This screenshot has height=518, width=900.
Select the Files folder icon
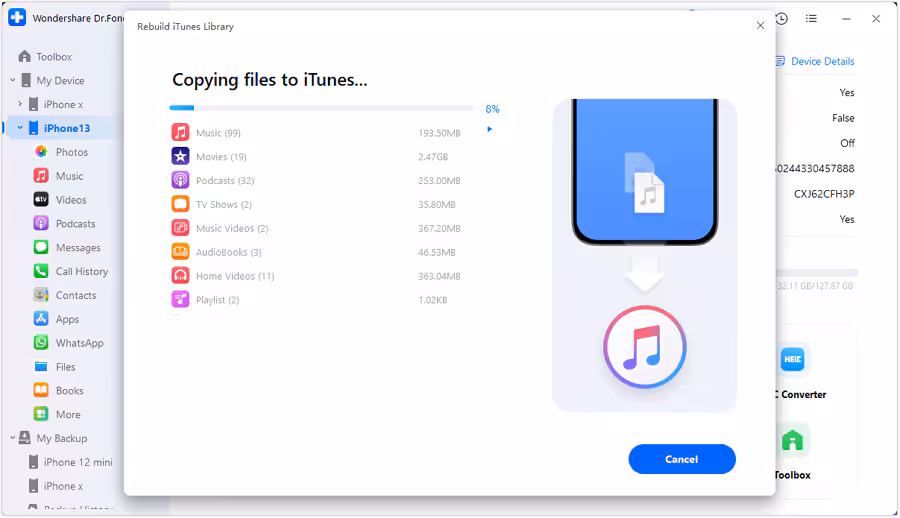tap(41, 366)
